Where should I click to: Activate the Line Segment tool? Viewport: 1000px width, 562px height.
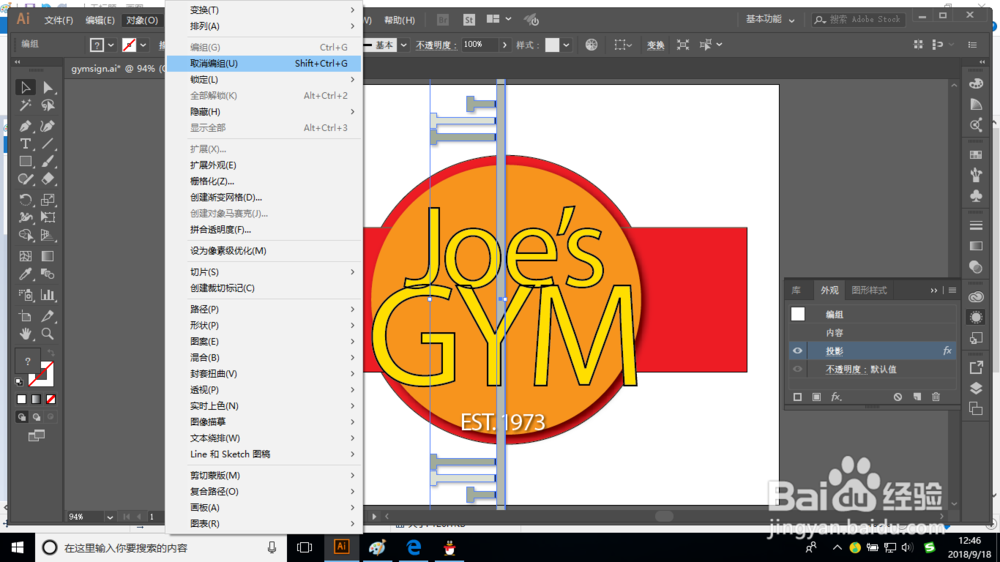pos(48,144)
